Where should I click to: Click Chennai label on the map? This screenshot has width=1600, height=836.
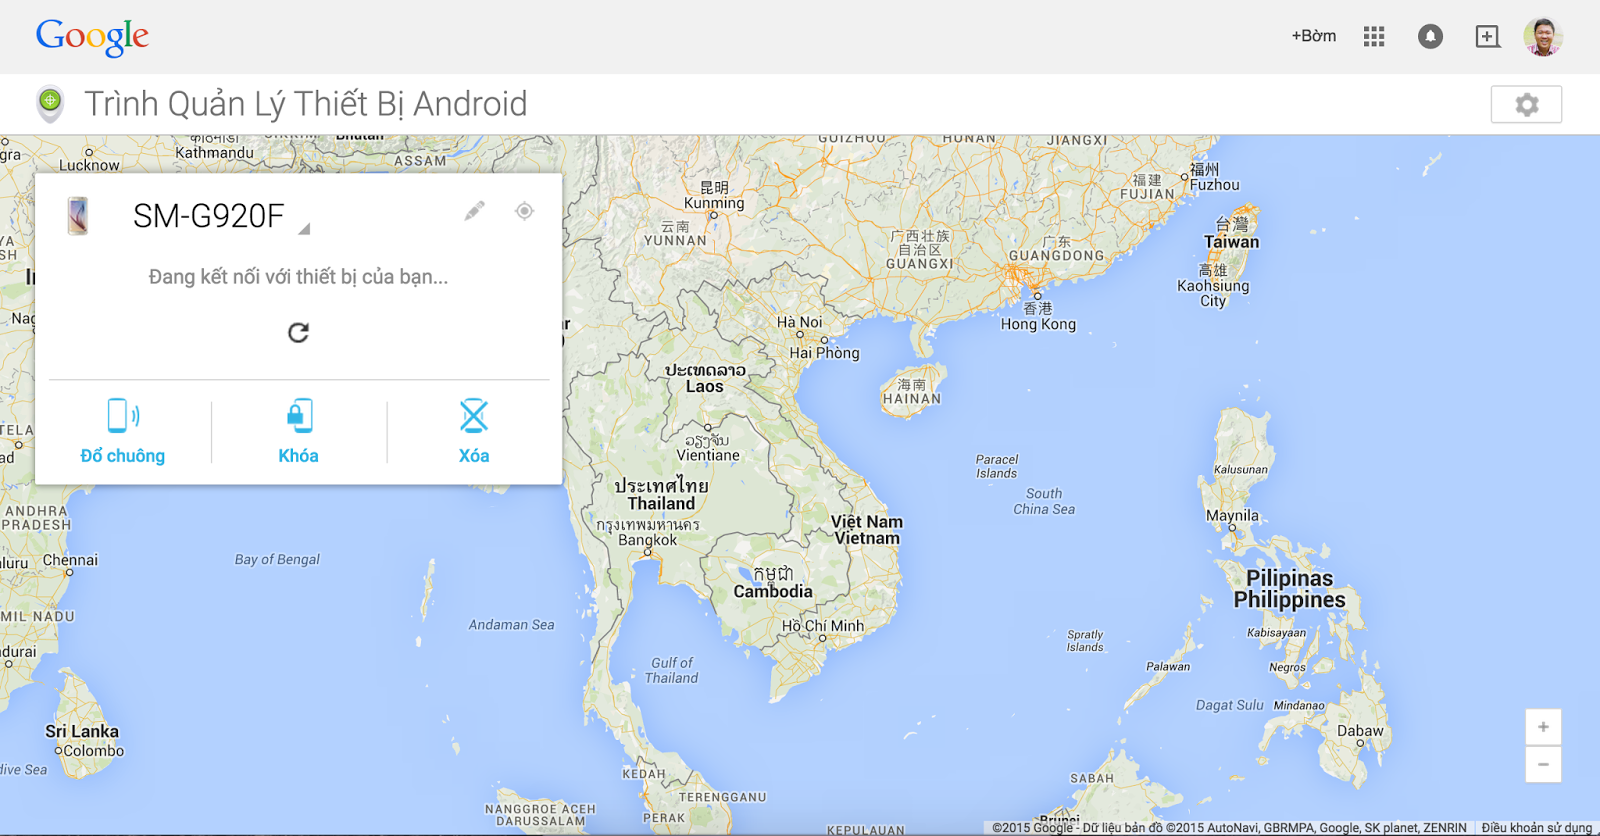(70, 560)
